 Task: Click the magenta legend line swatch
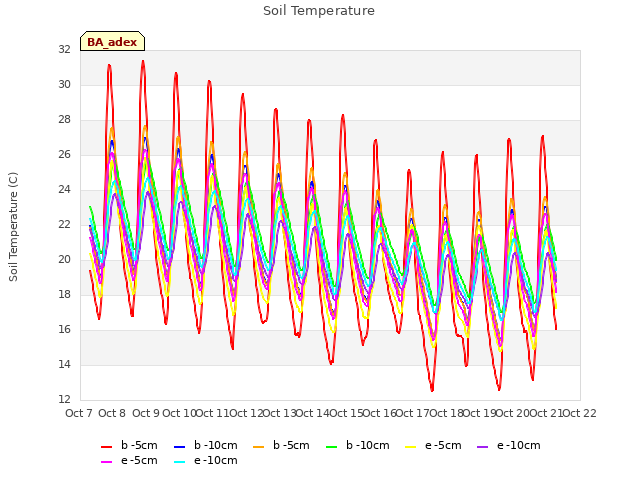pos(107,462)
